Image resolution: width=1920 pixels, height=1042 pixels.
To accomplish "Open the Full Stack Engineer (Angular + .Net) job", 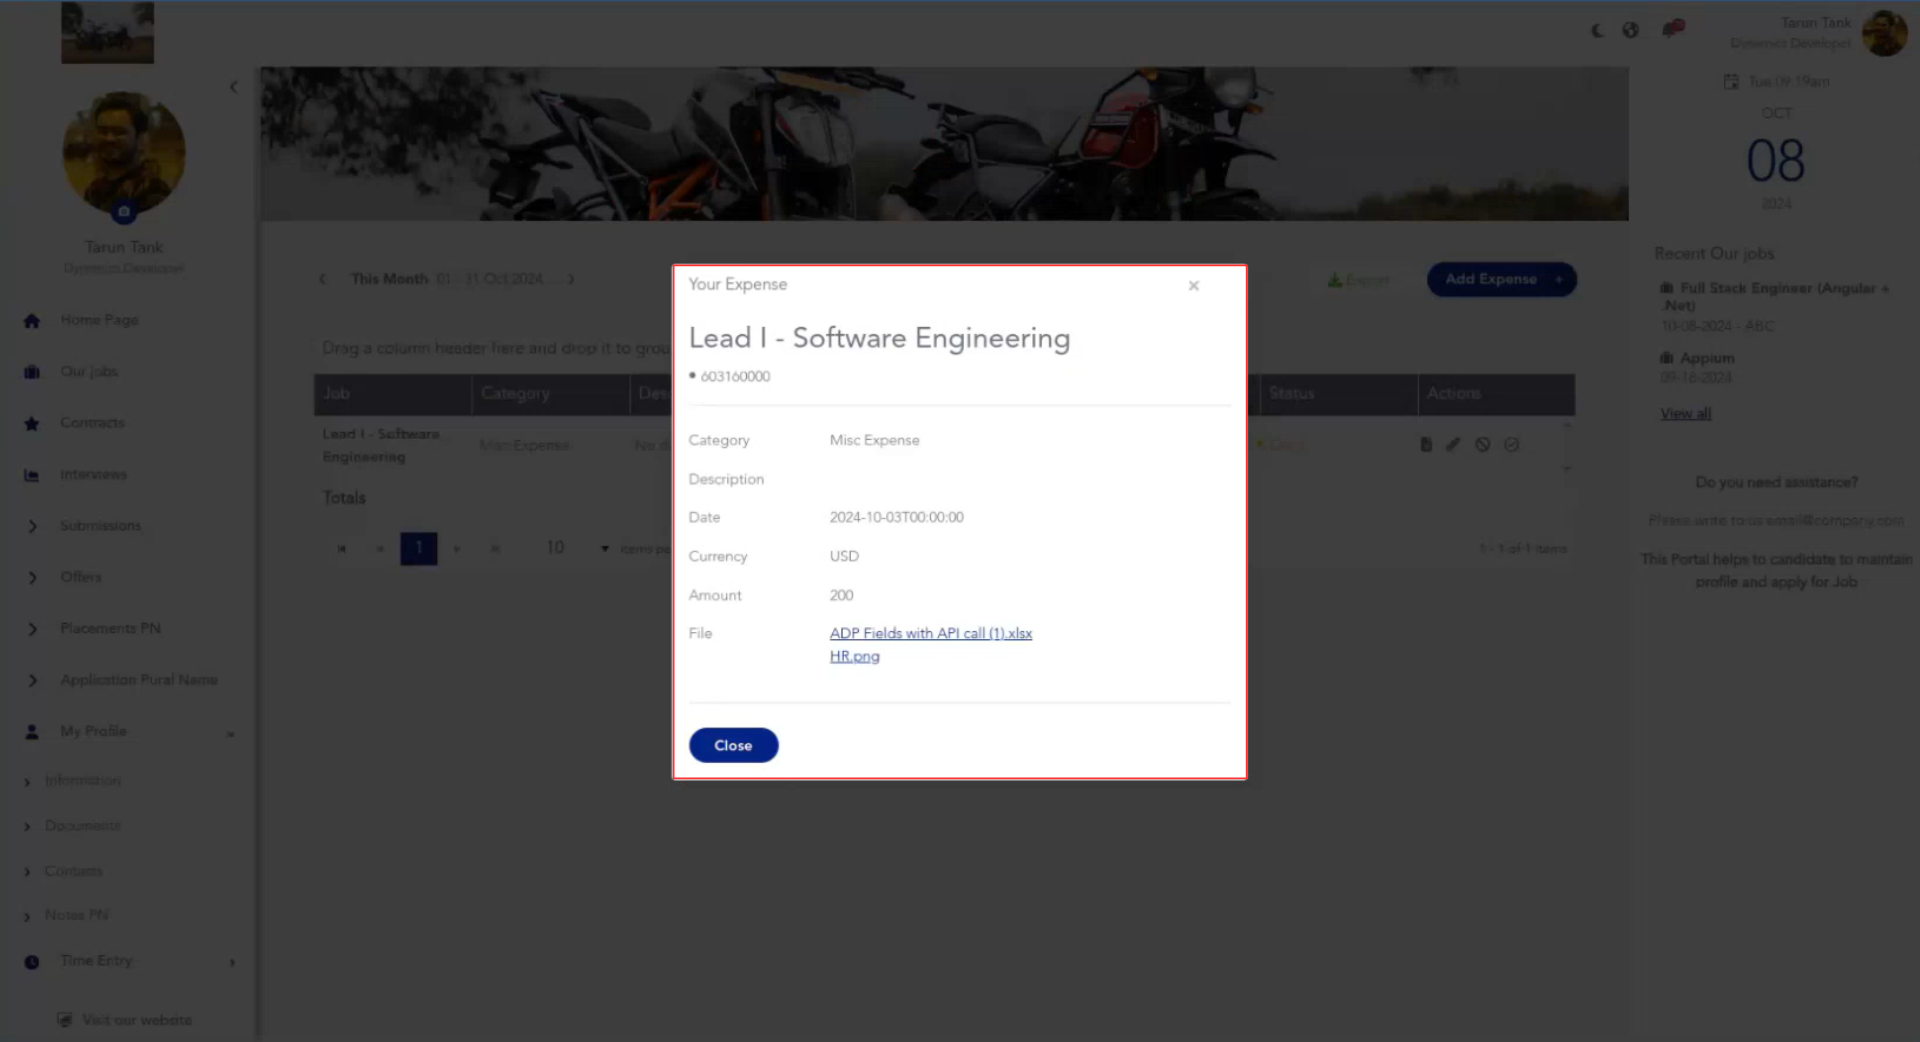I will (1774, 296).
